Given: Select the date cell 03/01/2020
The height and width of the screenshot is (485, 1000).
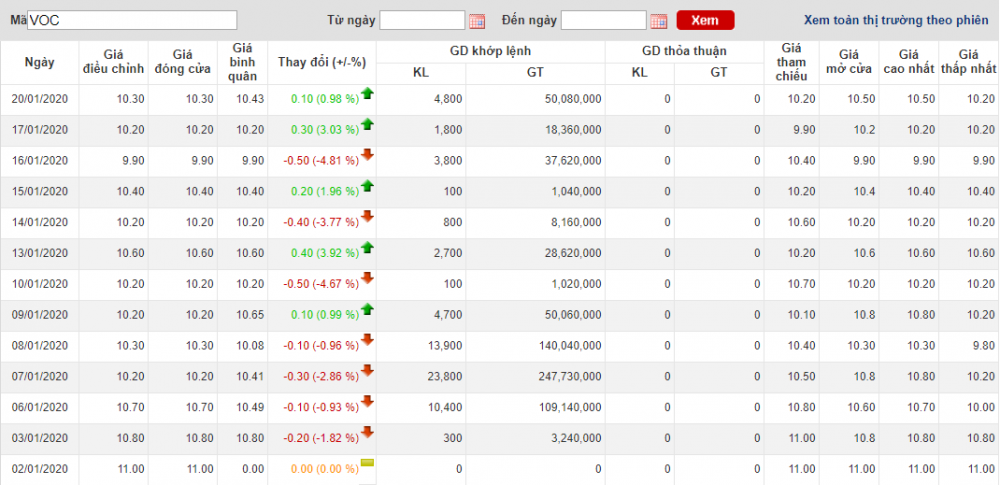Looking at the screenshot, I should (40, 438).
